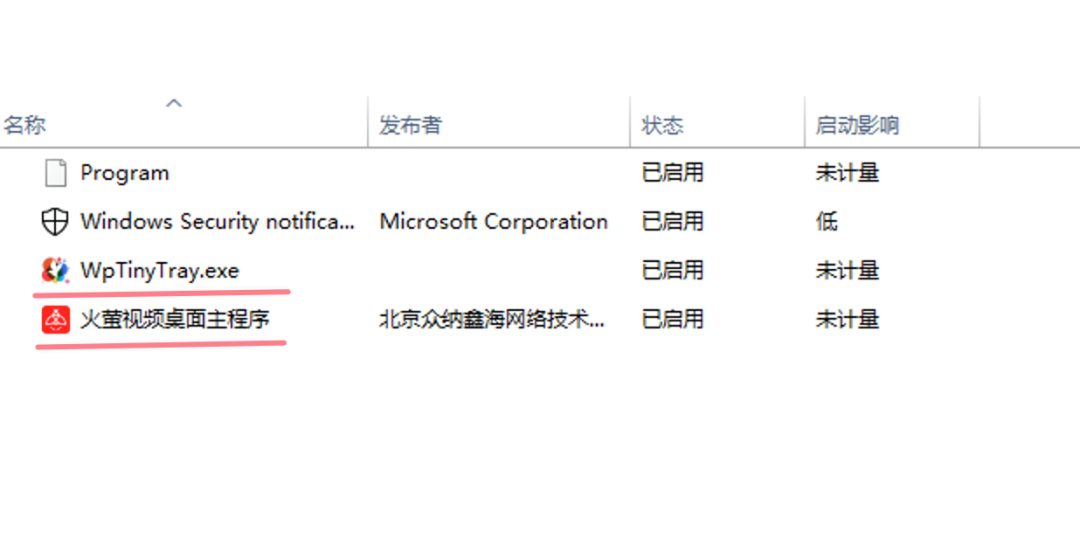
Task: Click 已启用 status in the Program row
Action: point(673,173)
